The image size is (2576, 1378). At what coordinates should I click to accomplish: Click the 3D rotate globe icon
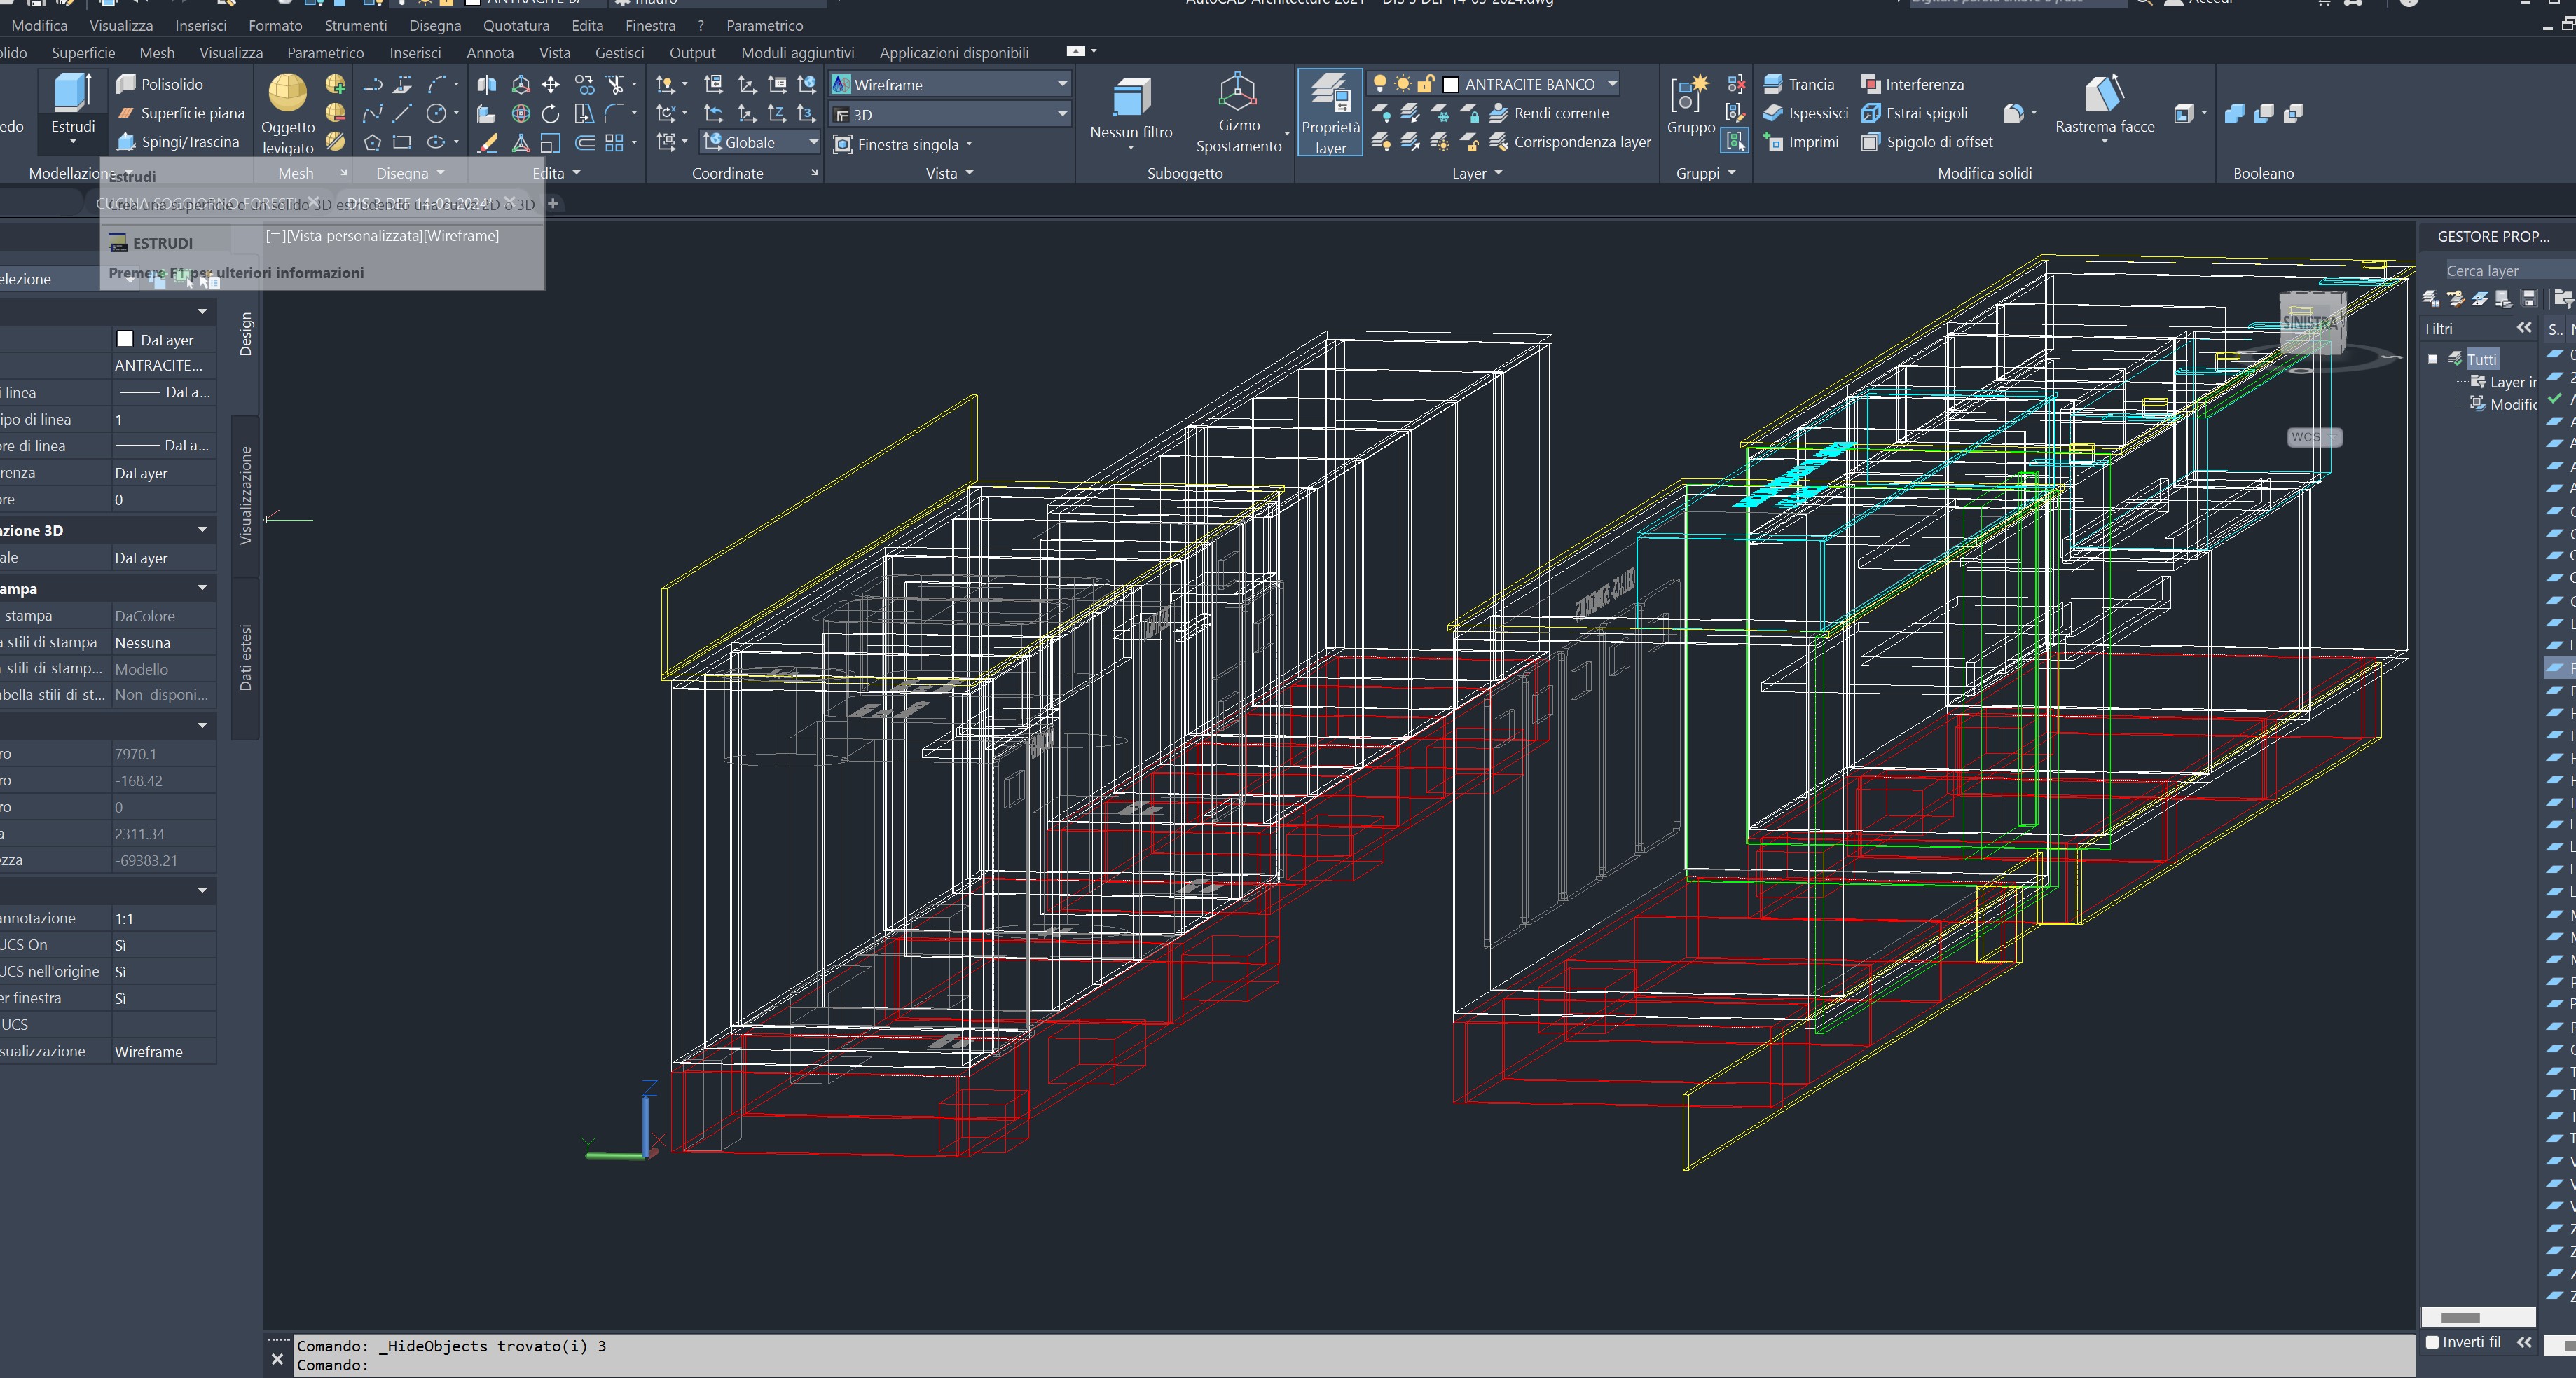tap(520, 114)
